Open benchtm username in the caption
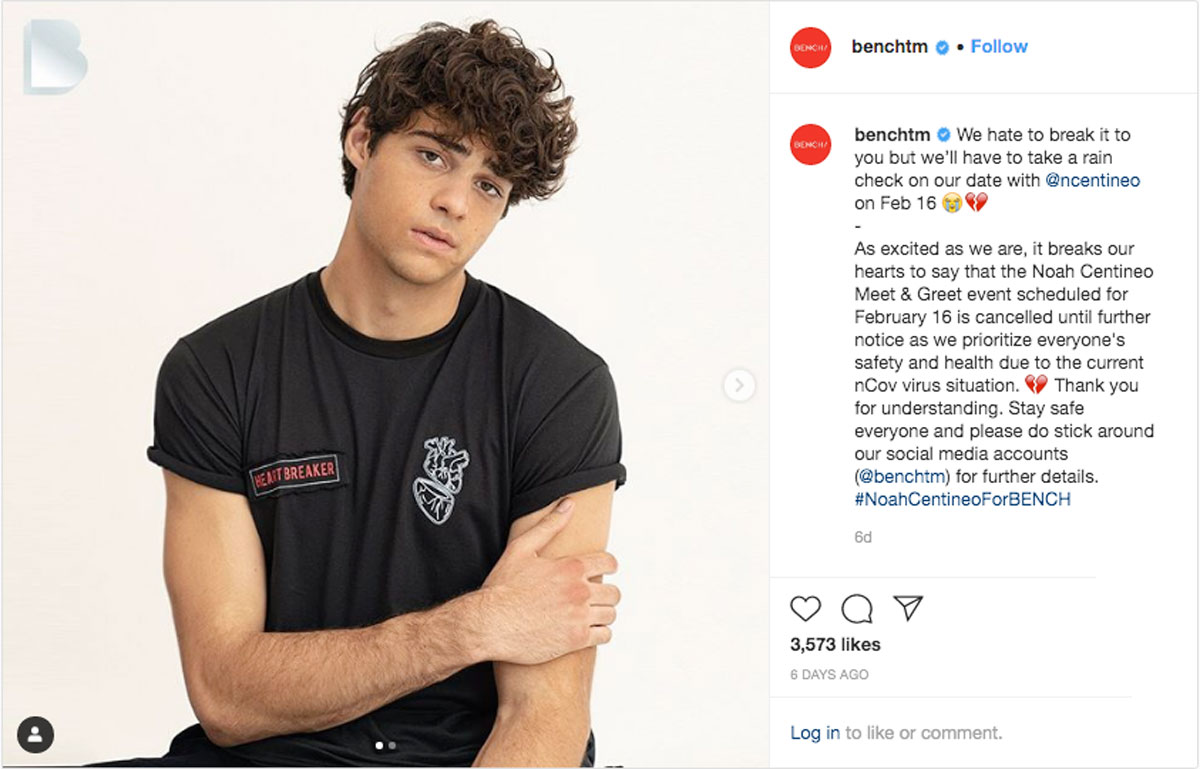Image resolution: width=1200 pixels, height=769 pixels. click(892, 134)
